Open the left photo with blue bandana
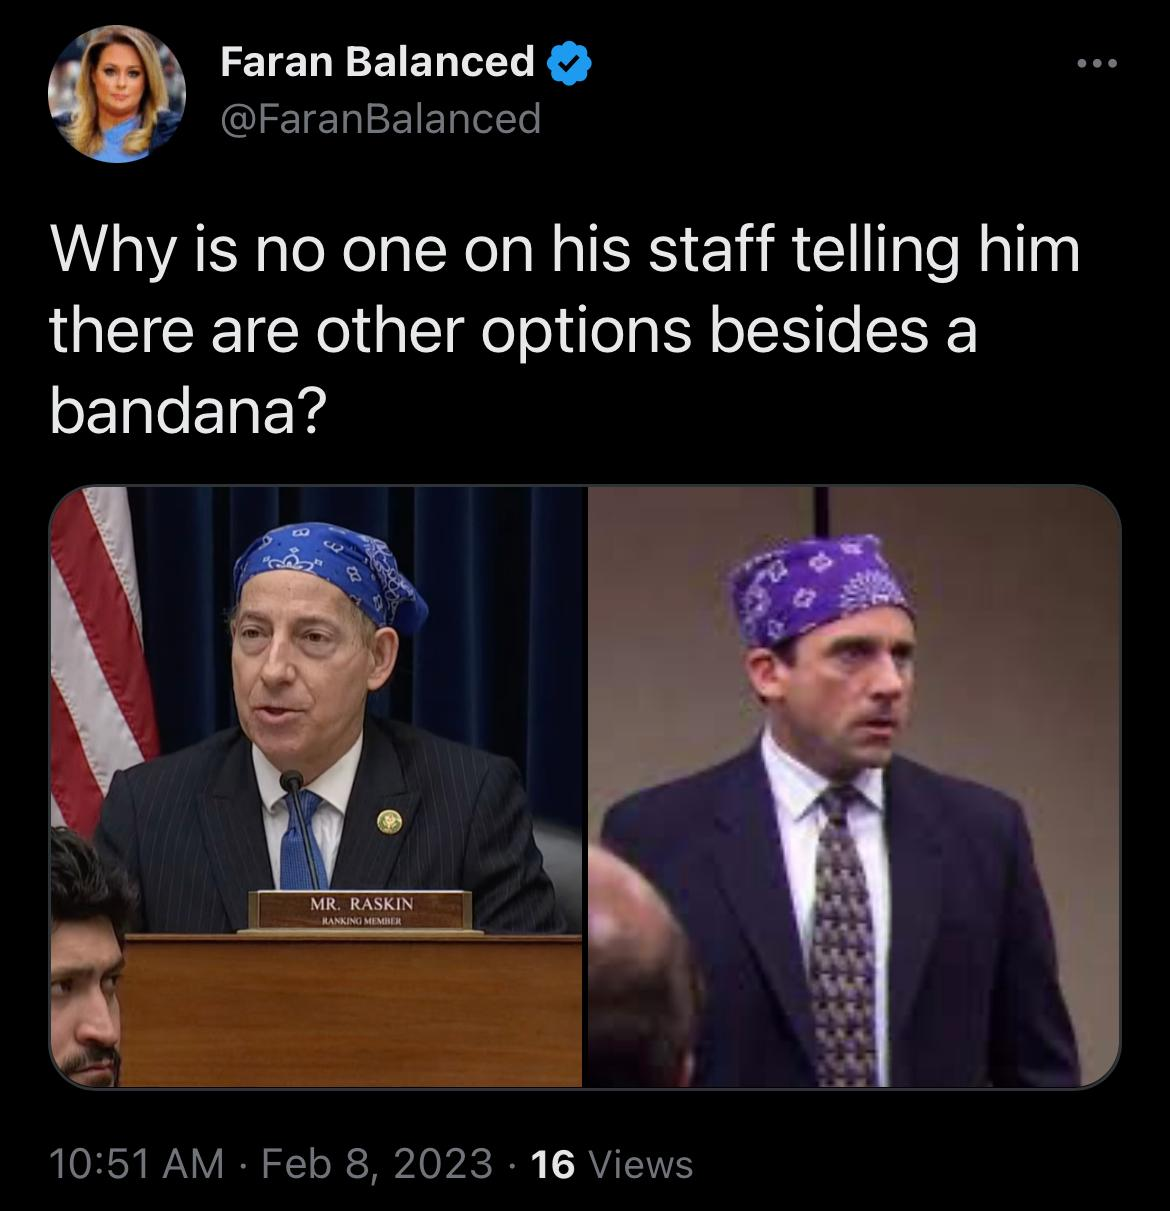Screen dimensions: 1170x1211 (x=316, y=786)
